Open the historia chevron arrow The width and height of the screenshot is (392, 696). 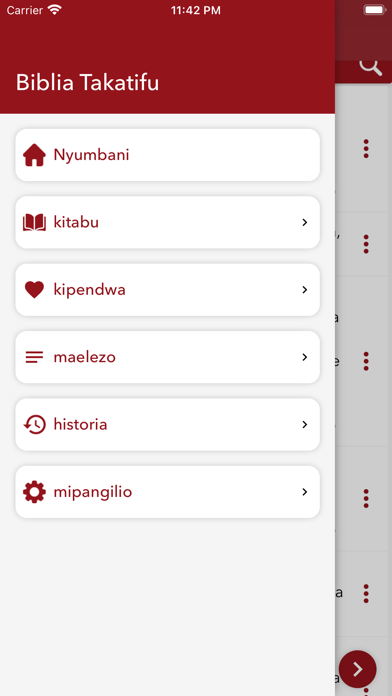305,424
